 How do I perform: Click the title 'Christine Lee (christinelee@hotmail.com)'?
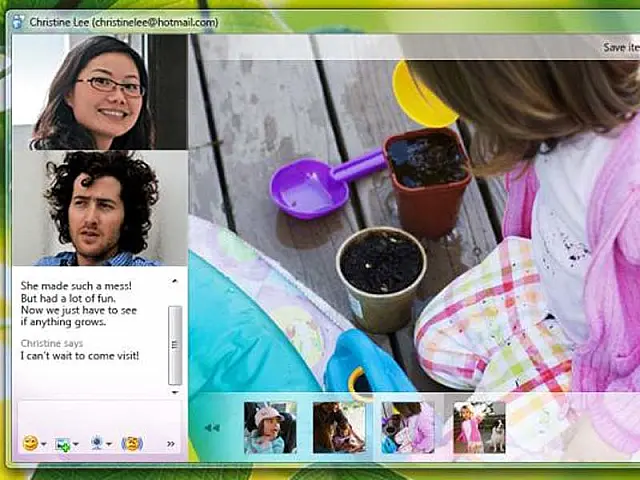pyautogui.click(x=124, y=22)
